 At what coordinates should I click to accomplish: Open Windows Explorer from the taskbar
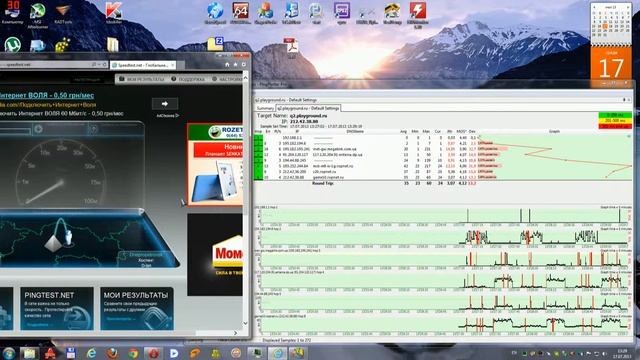29,353
